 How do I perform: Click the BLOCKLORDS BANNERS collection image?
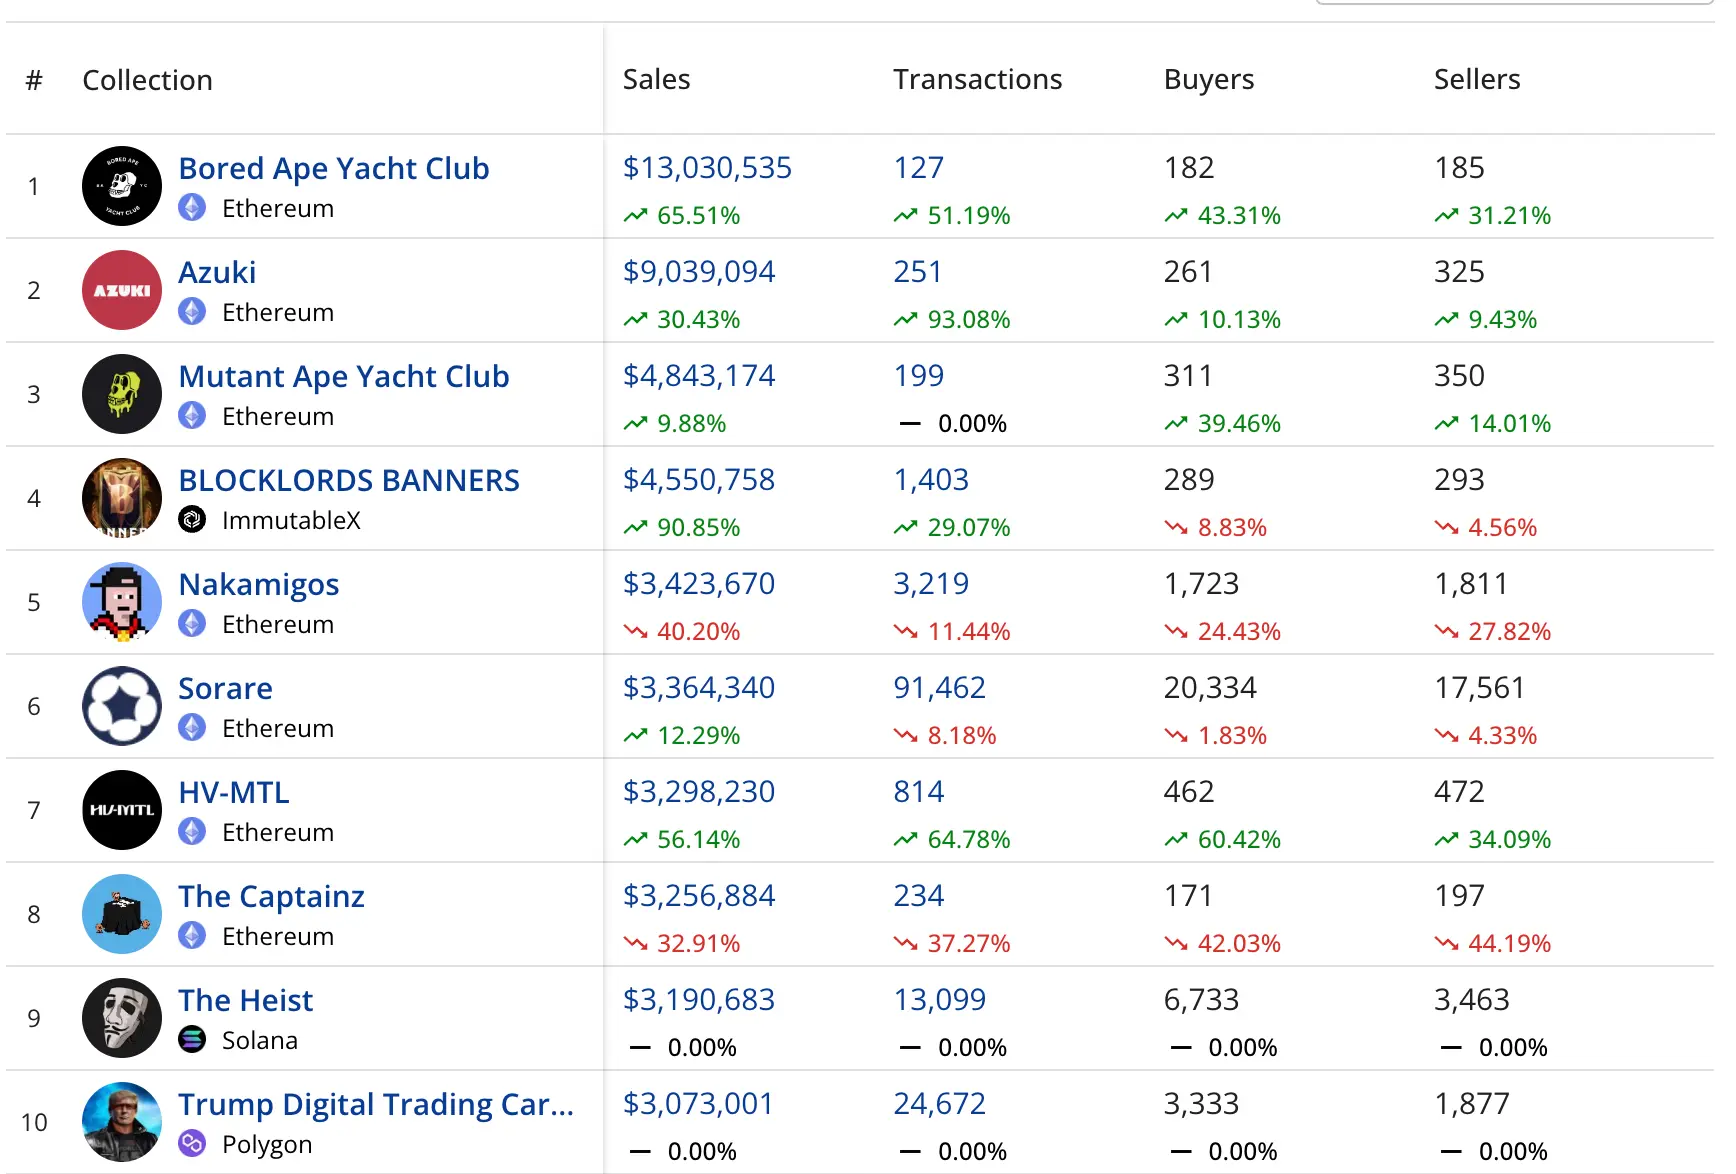(122, 498)
